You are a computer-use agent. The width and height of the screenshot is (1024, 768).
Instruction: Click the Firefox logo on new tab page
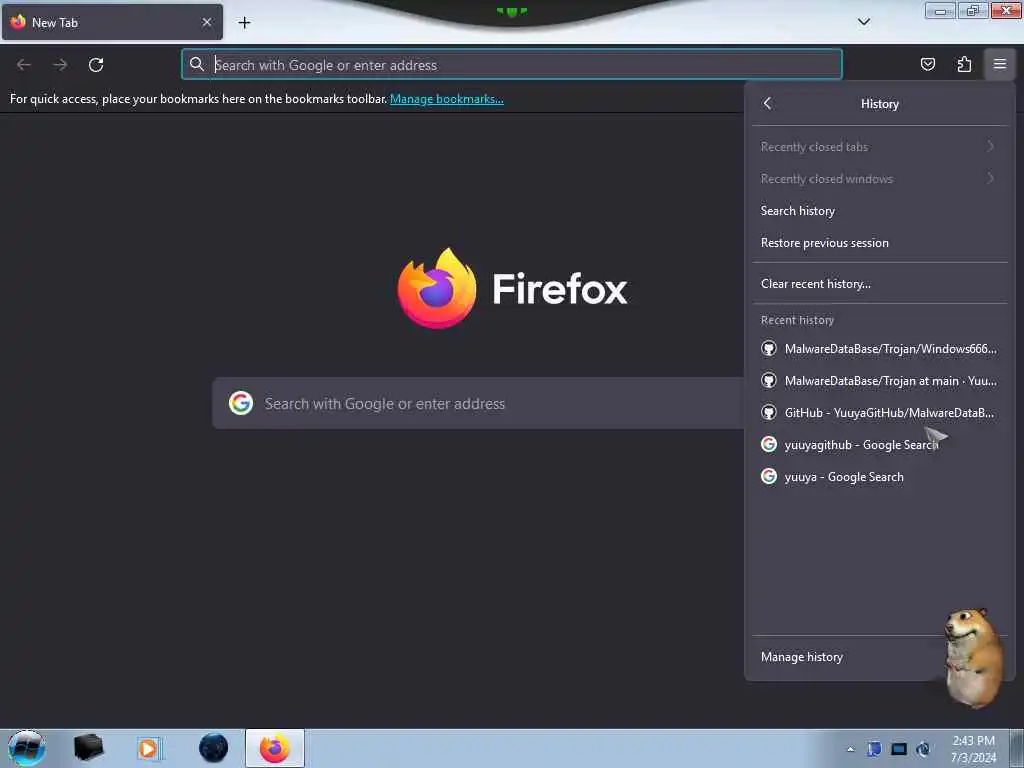pyautogui.click(x=437, y=288)
